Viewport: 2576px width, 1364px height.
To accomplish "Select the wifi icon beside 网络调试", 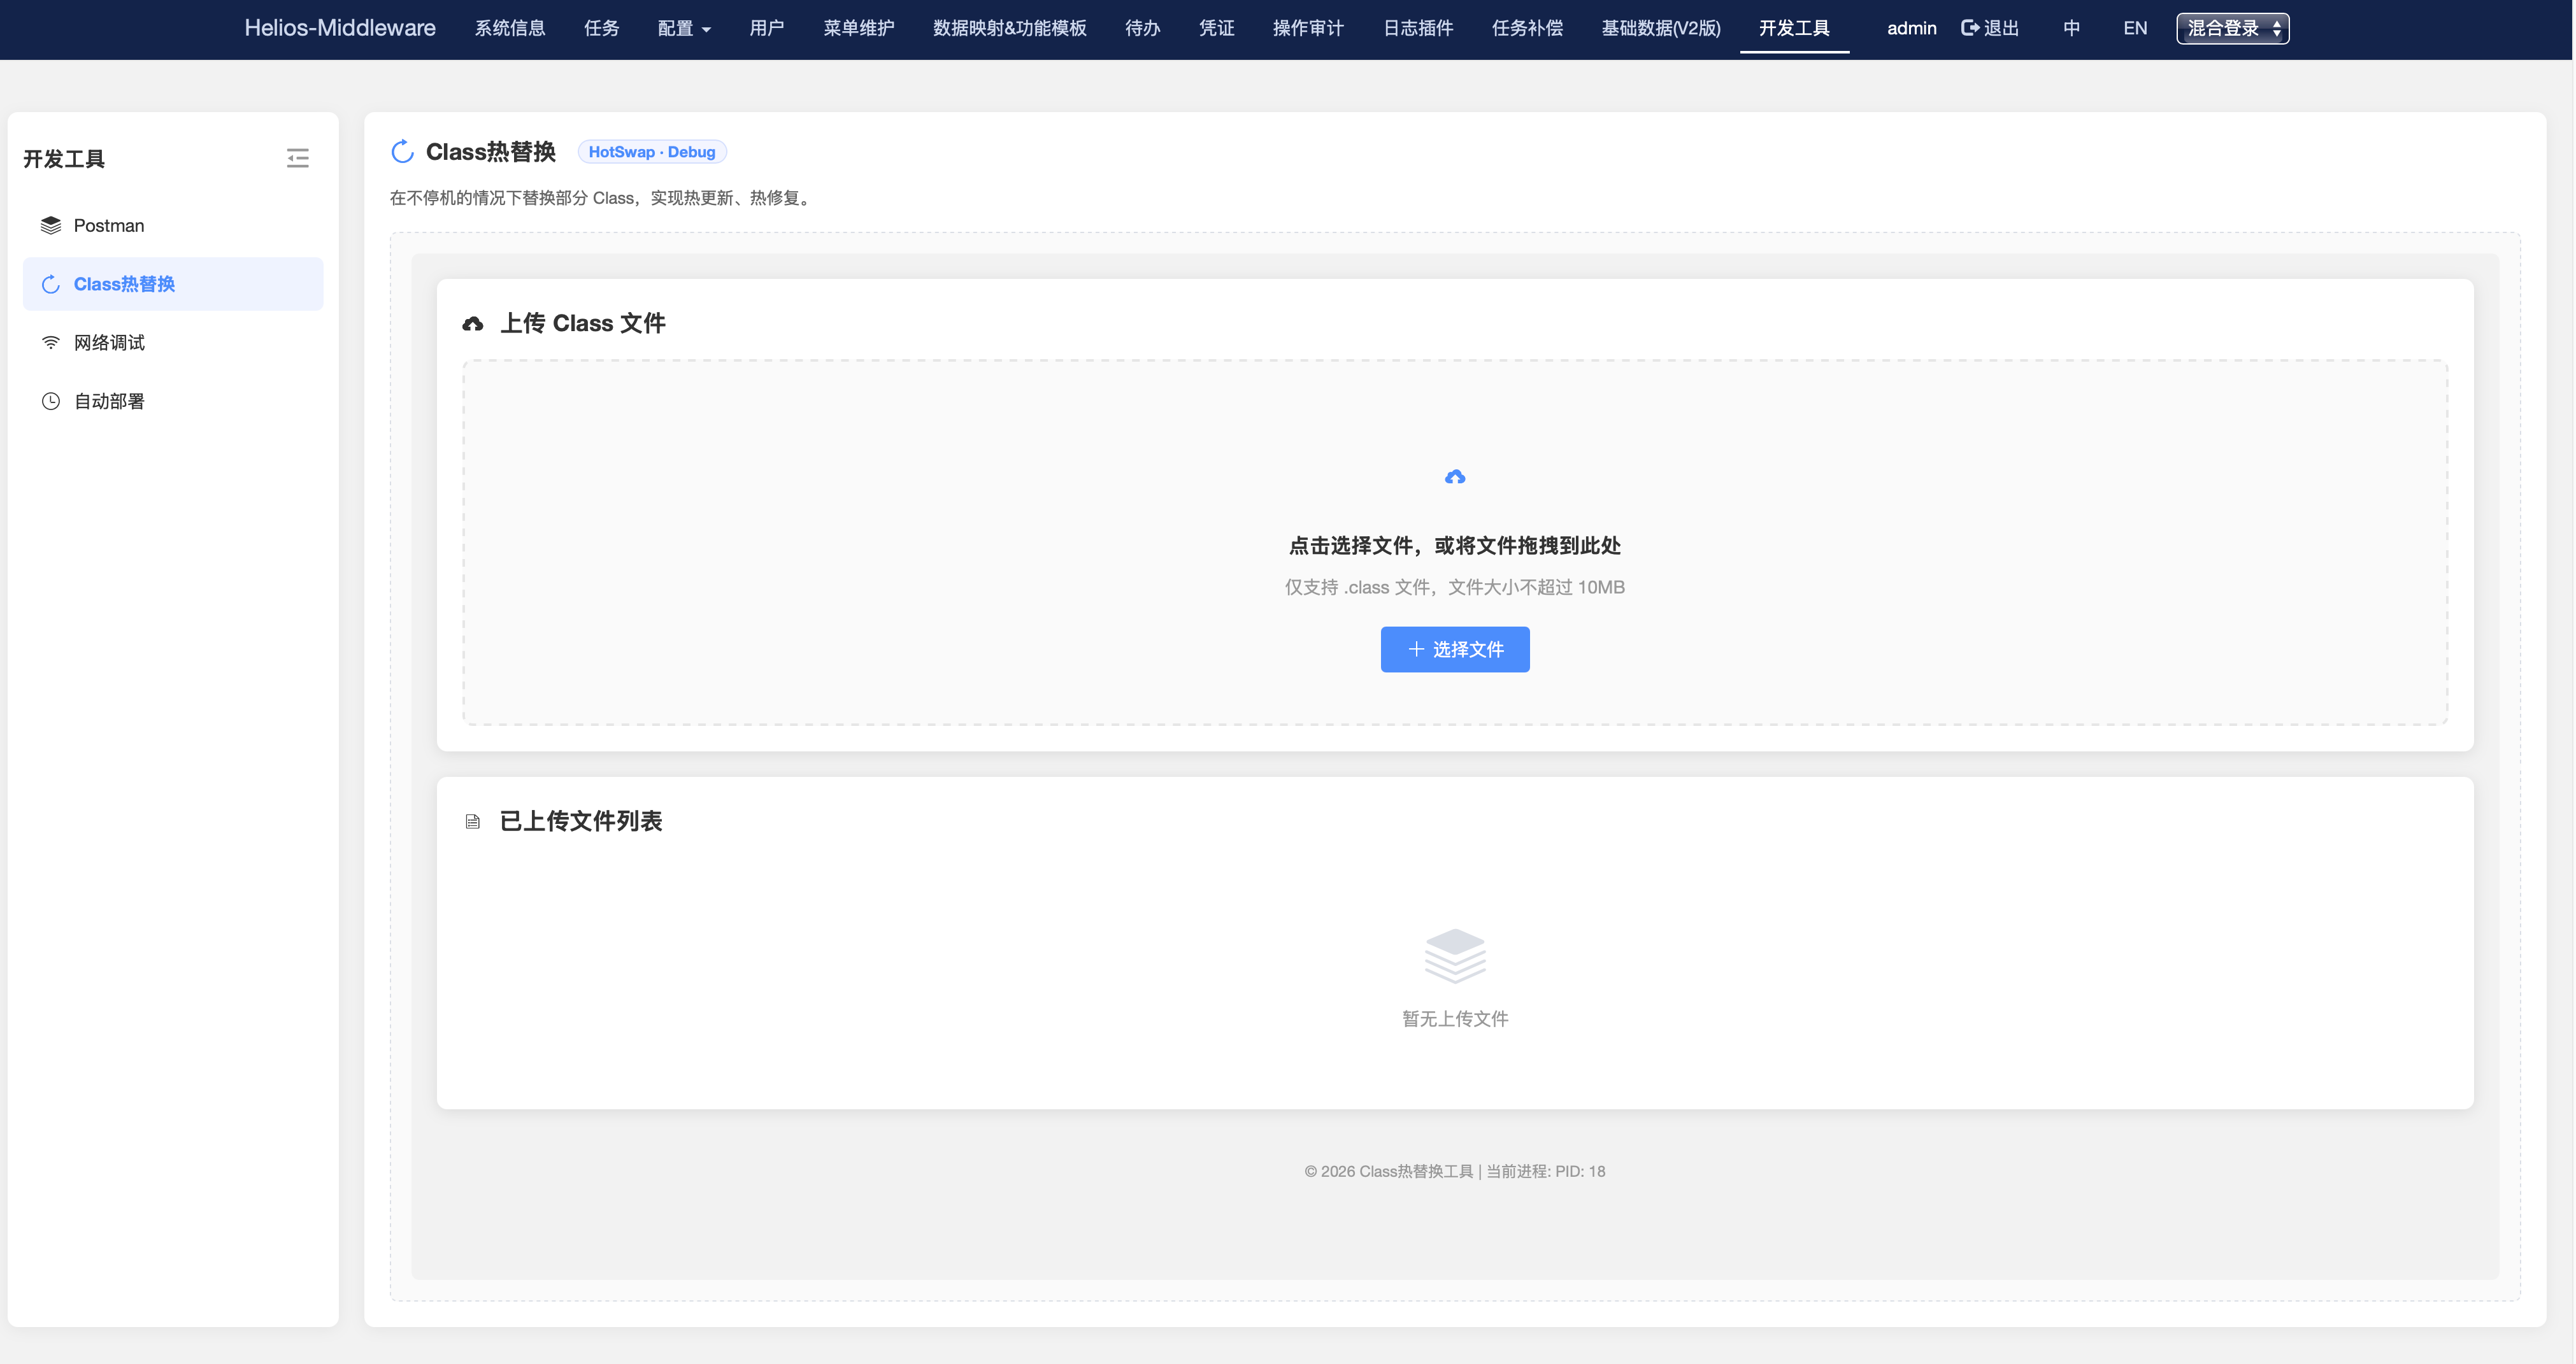I will 50,341.
